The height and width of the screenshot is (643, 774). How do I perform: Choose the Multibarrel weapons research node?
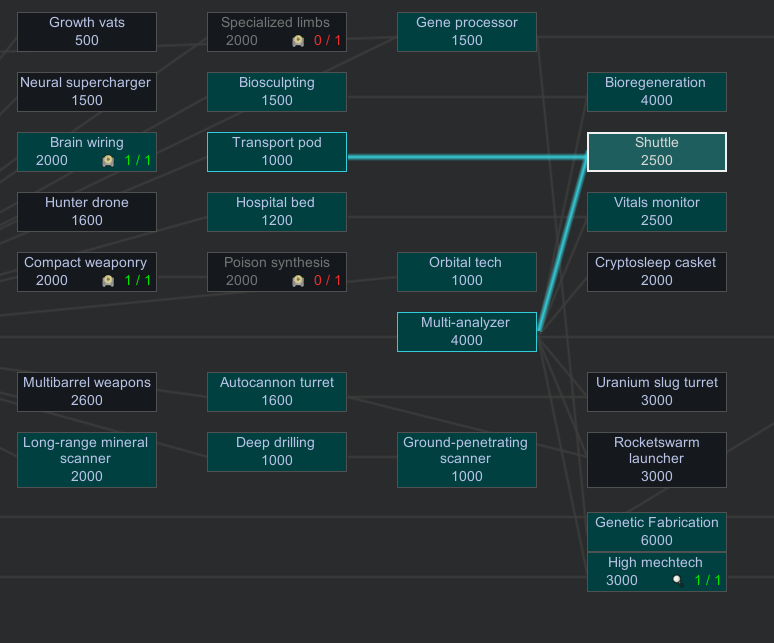click(87, 392)
